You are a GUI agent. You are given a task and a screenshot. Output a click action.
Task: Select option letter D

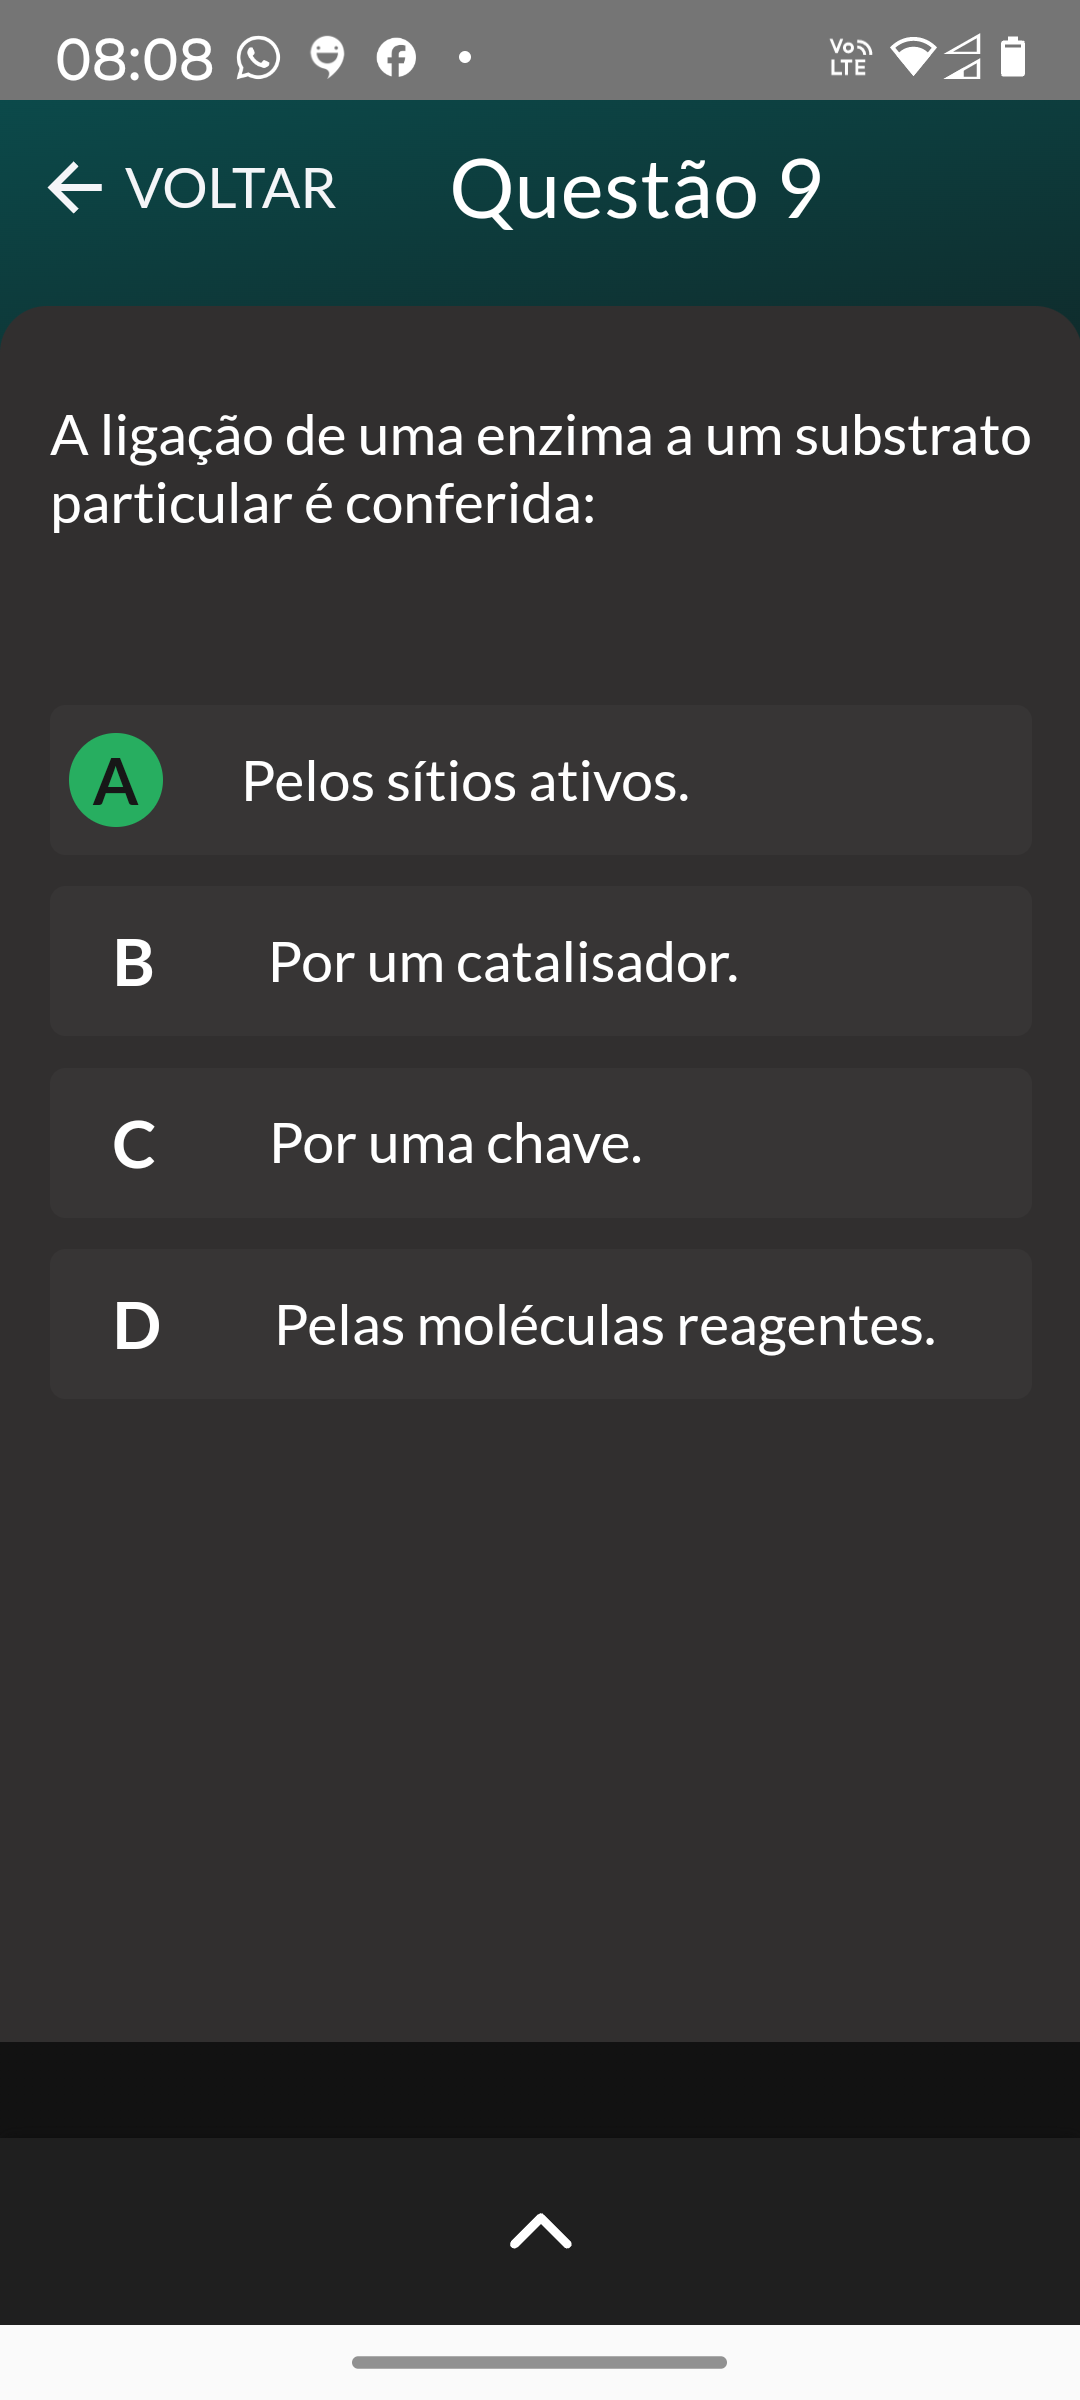click(x=136, y=1326)
